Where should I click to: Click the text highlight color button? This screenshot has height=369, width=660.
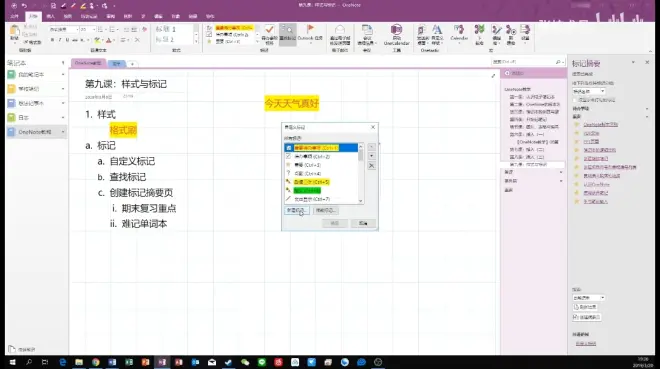point(97,40)
